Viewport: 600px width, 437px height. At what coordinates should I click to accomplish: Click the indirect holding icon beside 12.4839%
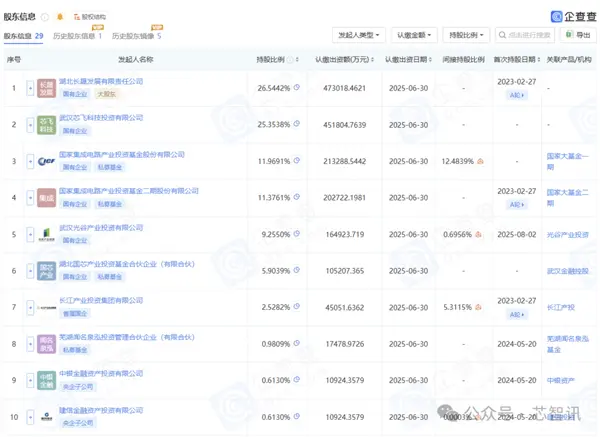480,161
